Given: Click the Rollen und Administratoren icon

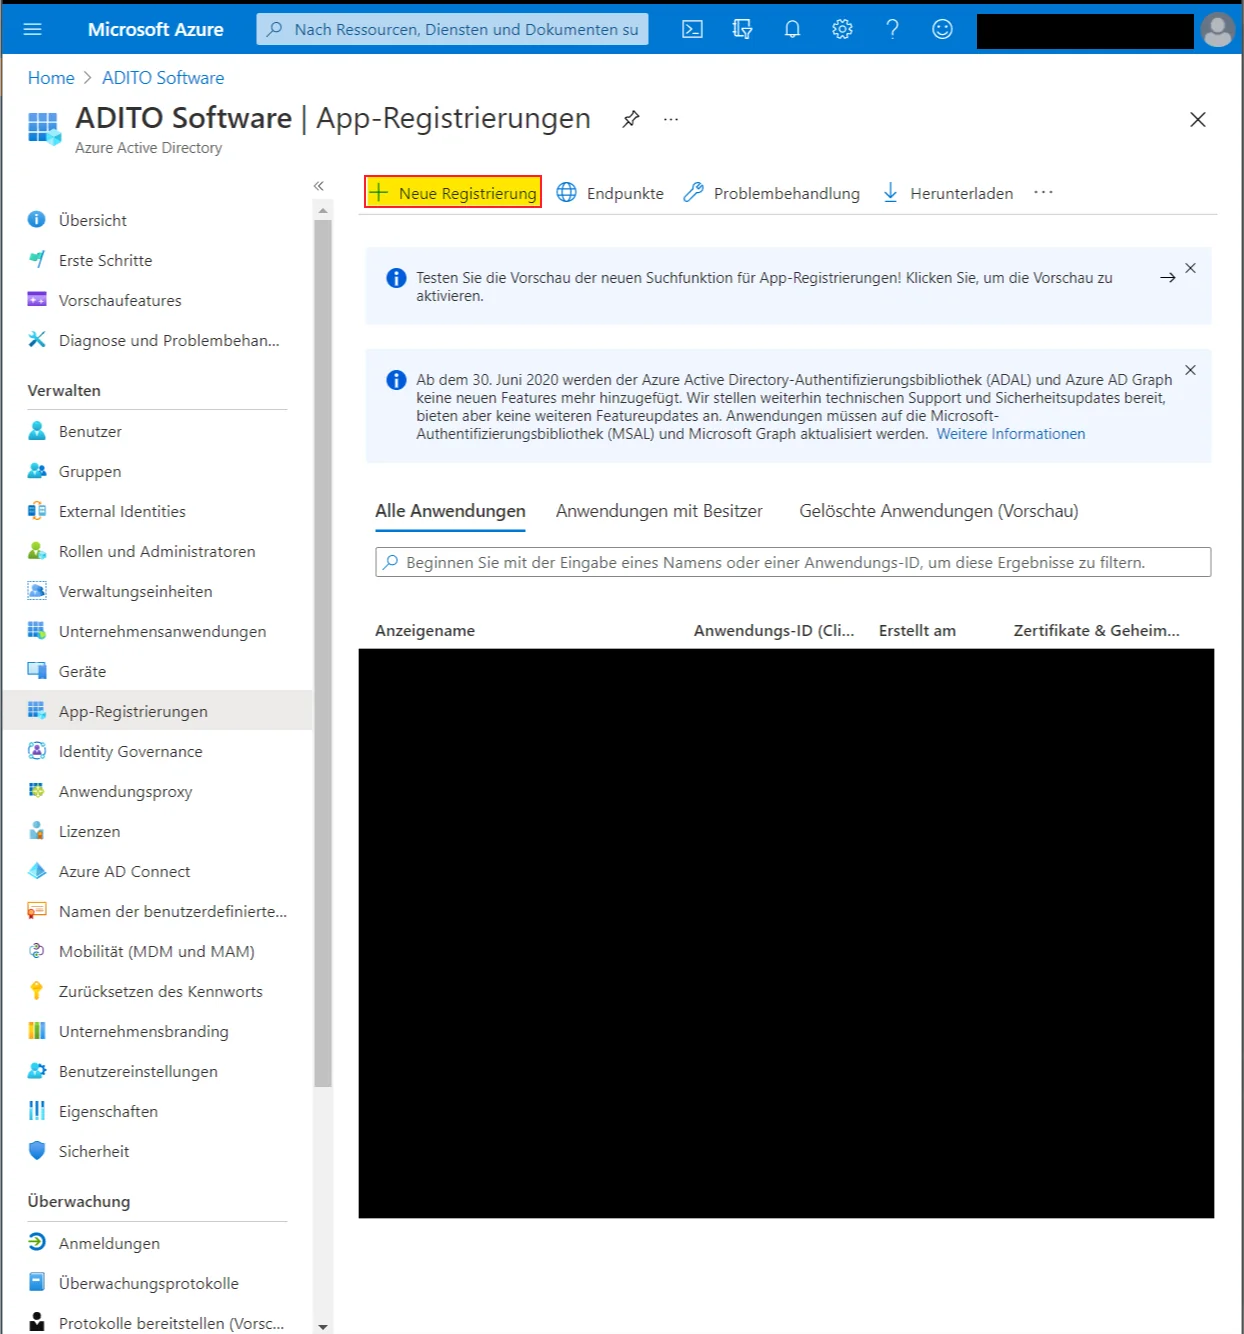Looking at the screenshot, I should click(37, 551).
